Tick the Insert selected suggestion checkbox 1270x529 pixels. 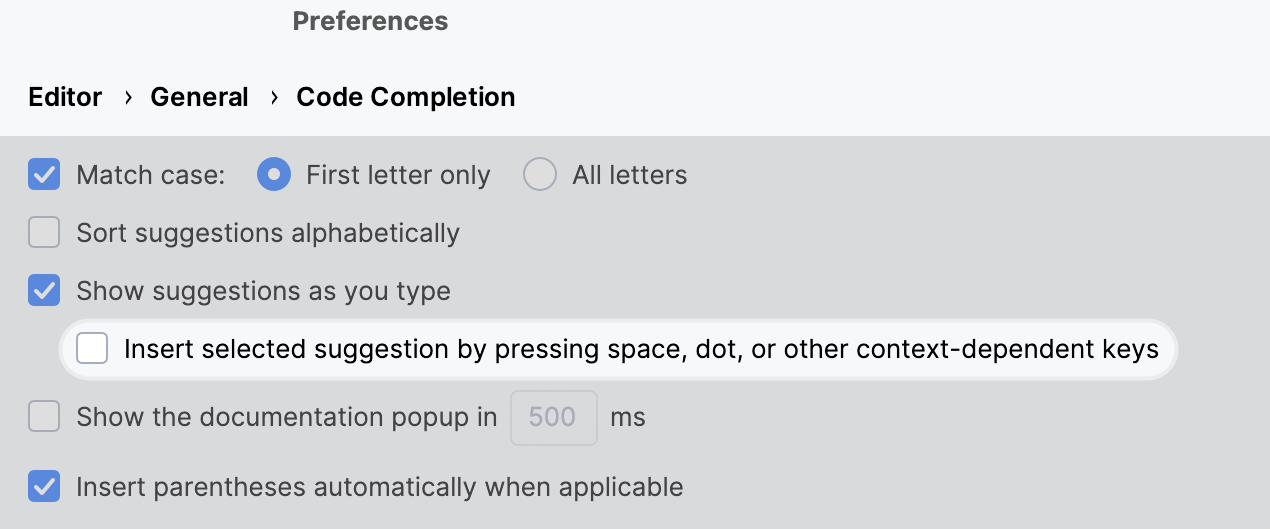pyautogui.click(x=92, y=349)
